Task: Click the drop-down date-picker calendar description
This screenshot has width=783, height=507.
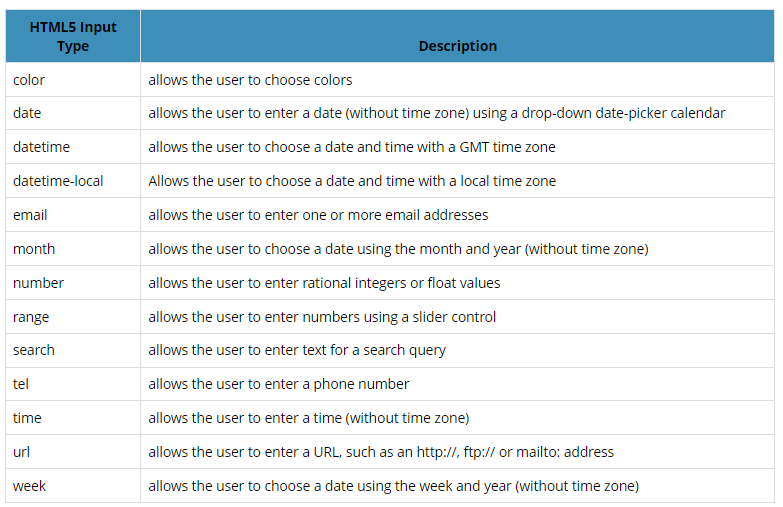Action: click(437, 113)
